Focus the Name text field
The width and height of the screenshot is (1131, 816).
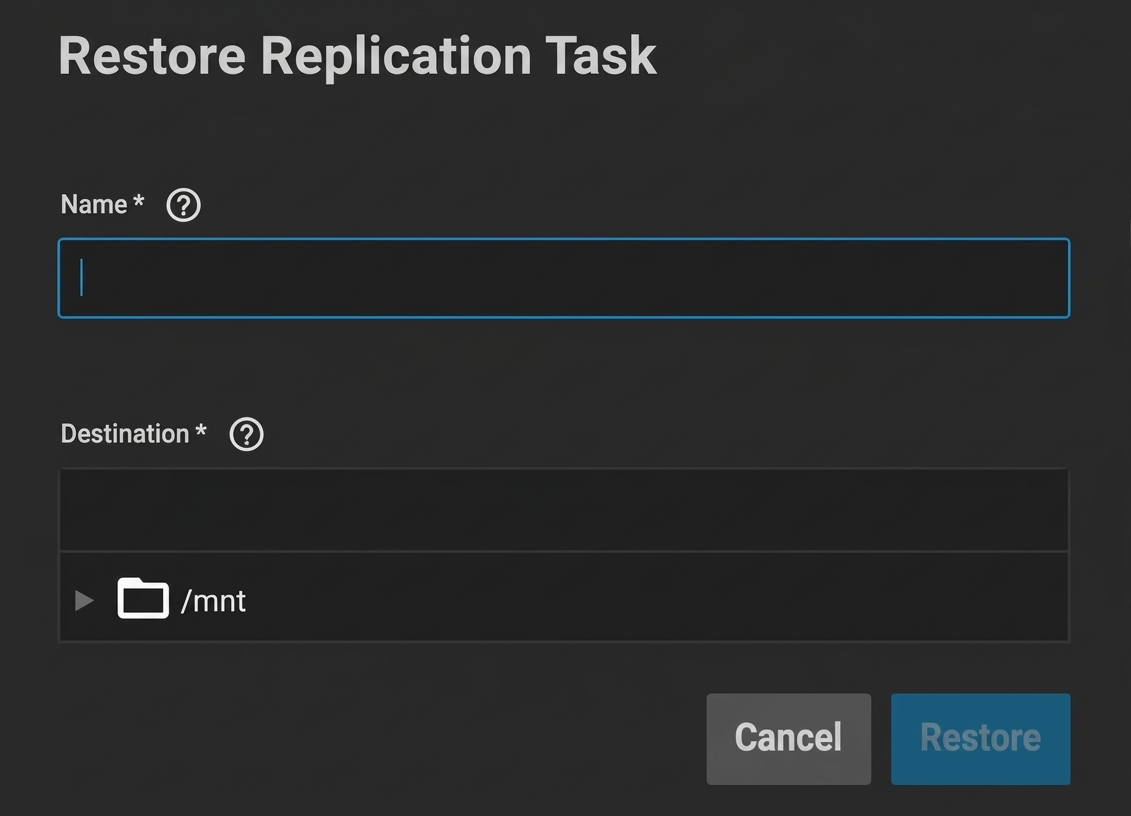[x=564, y=278]
